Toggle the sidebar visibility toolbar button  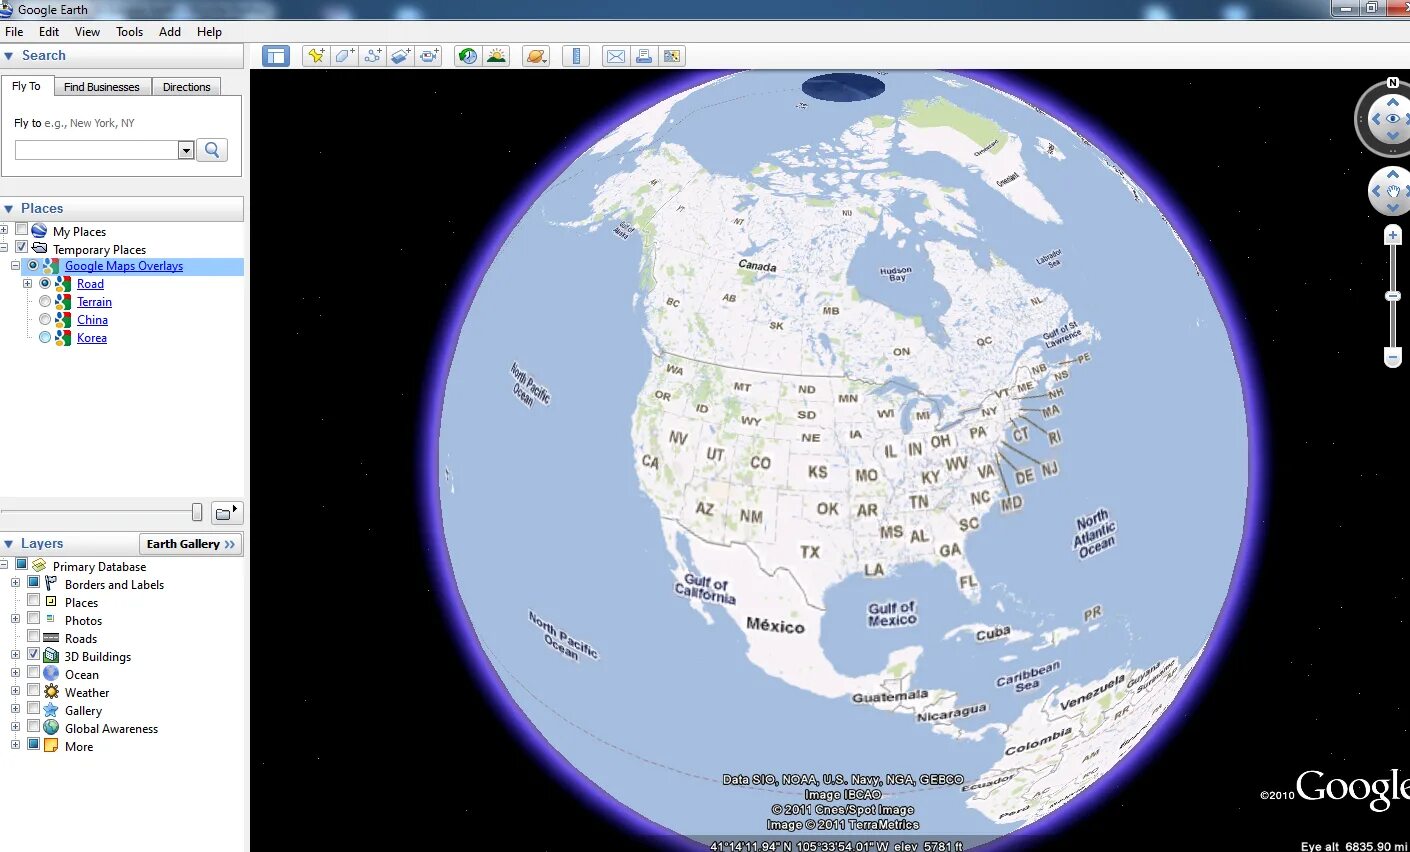click(x=275, y=56)
